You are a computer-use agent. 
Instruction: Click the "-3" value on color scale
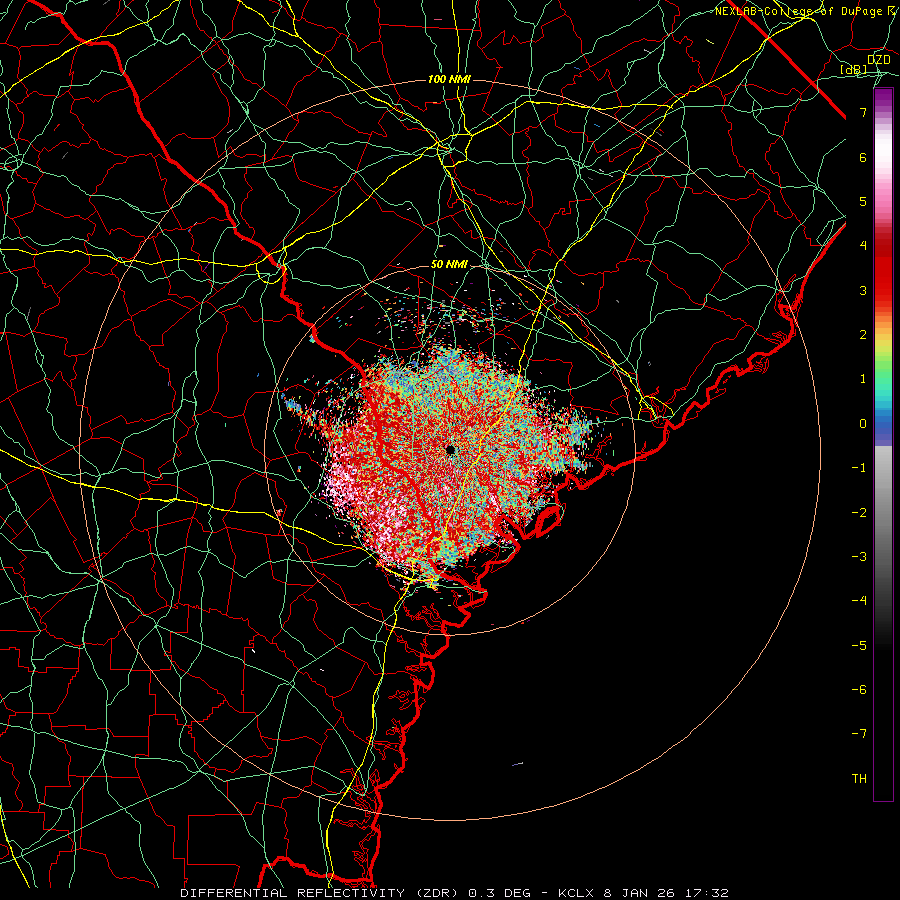[x=859, y=557]
